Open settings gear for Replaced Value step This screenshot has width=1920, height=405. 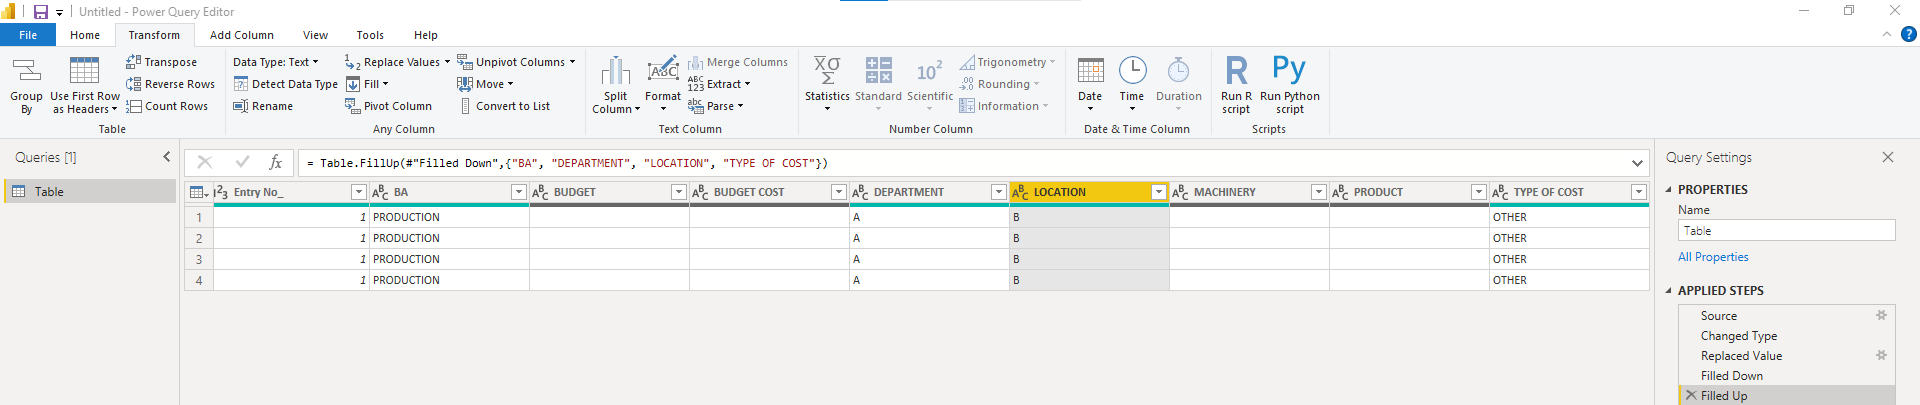1881,355
